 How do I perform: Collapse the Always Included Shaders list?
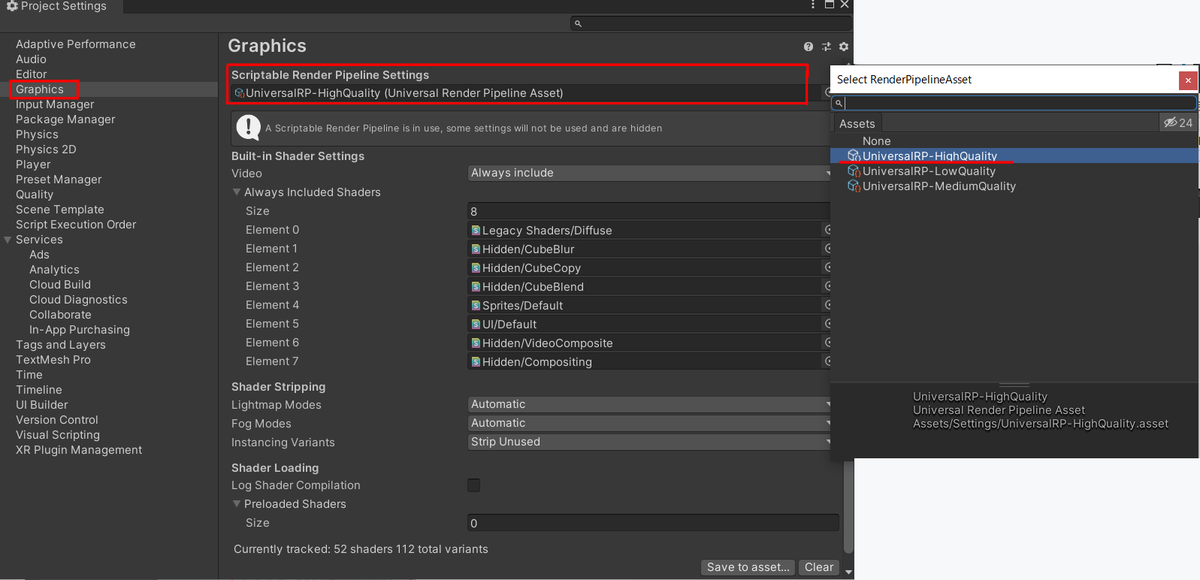tap(237, 192)
